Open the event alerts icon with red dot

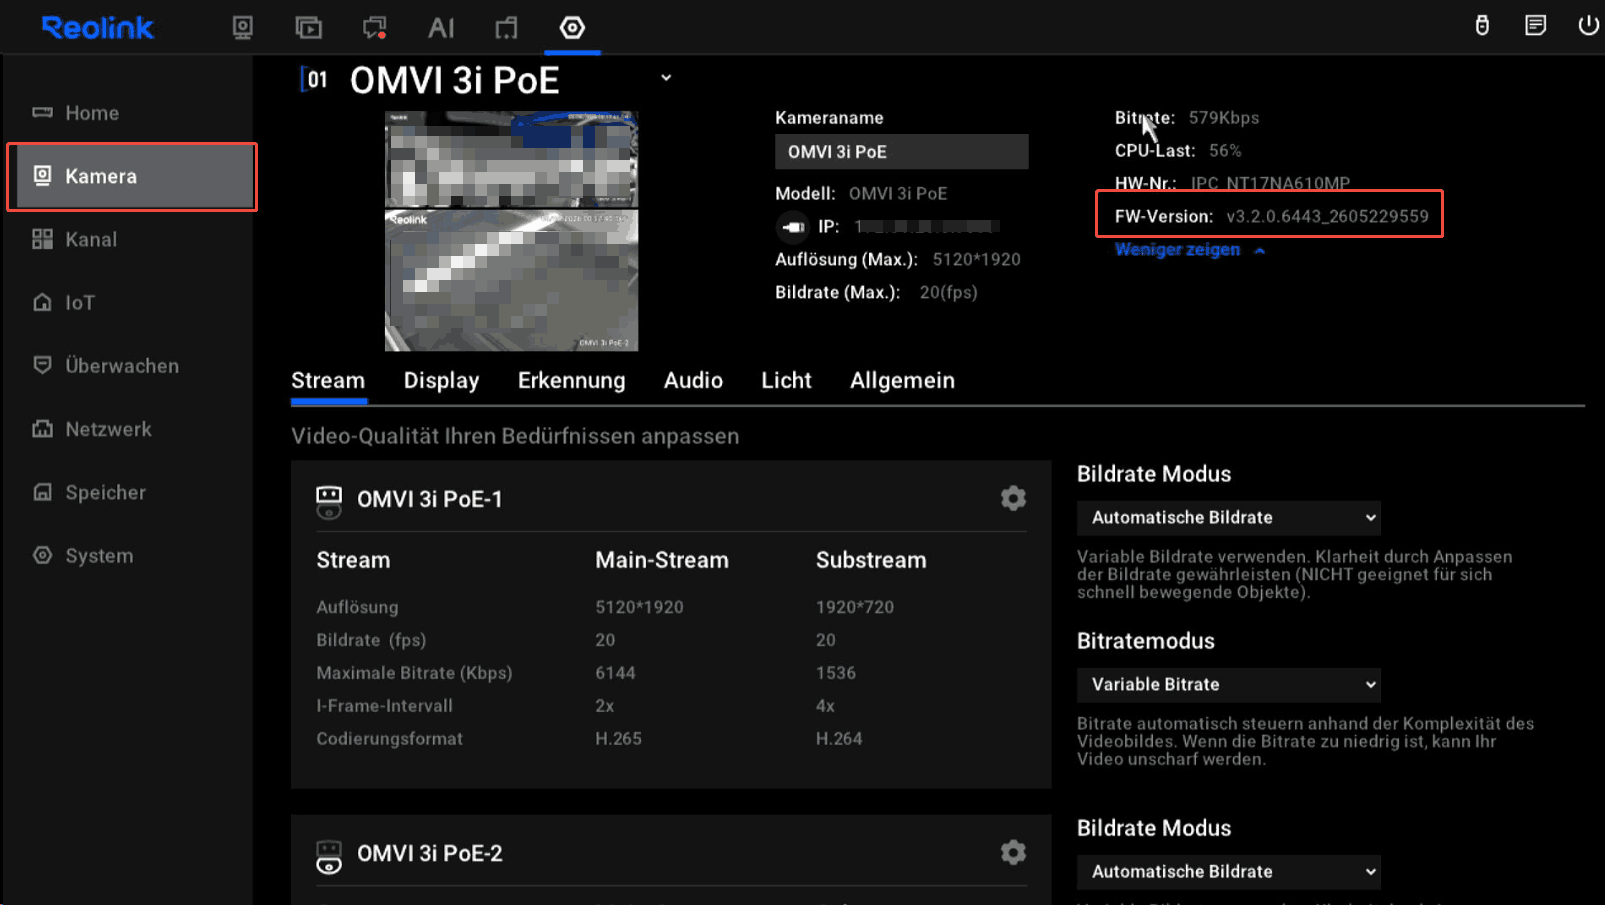pos(375,27)
